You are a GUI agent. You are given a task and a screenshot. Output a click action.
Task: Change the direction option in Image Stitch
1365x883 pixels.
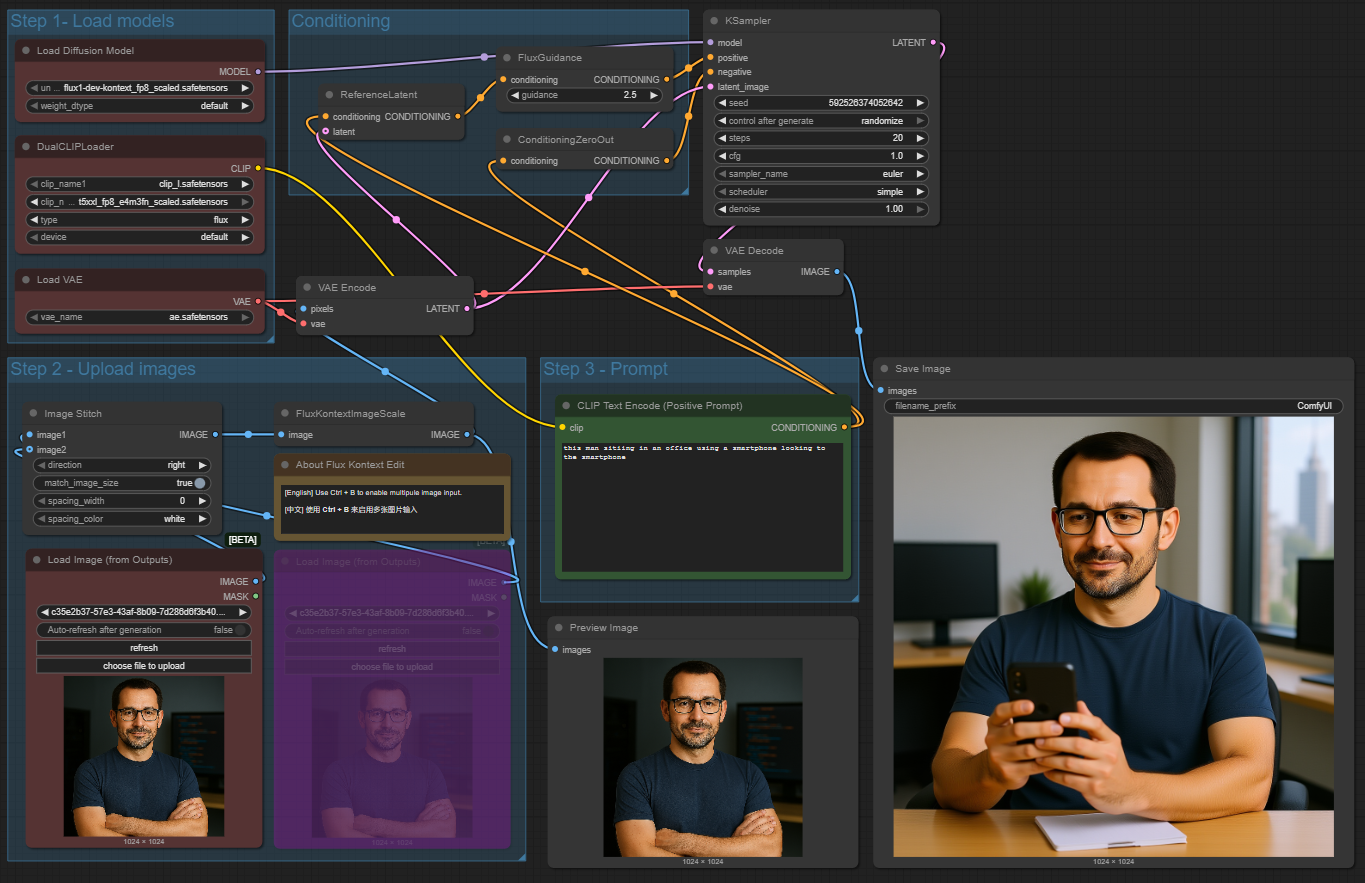tap(122, 465)
